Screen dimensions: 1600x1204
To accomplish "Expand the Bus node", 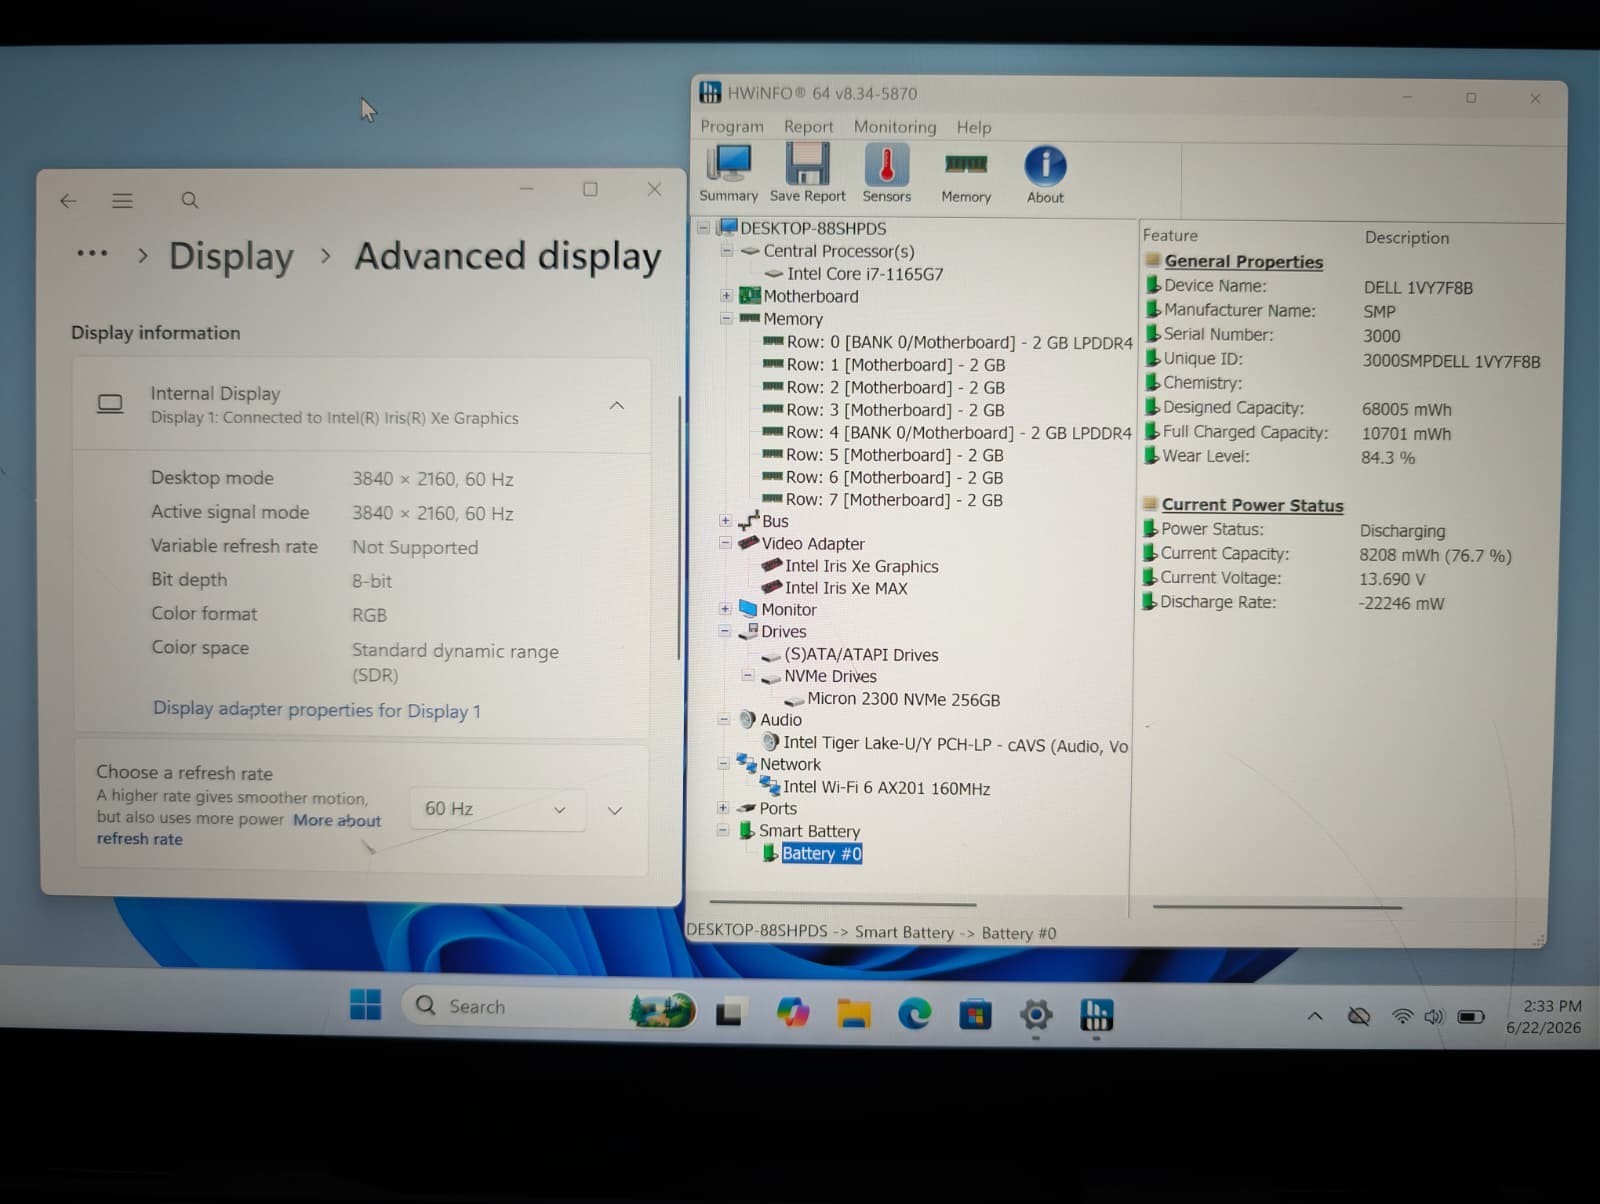I will pyautogui.click(x=725, y=521).
